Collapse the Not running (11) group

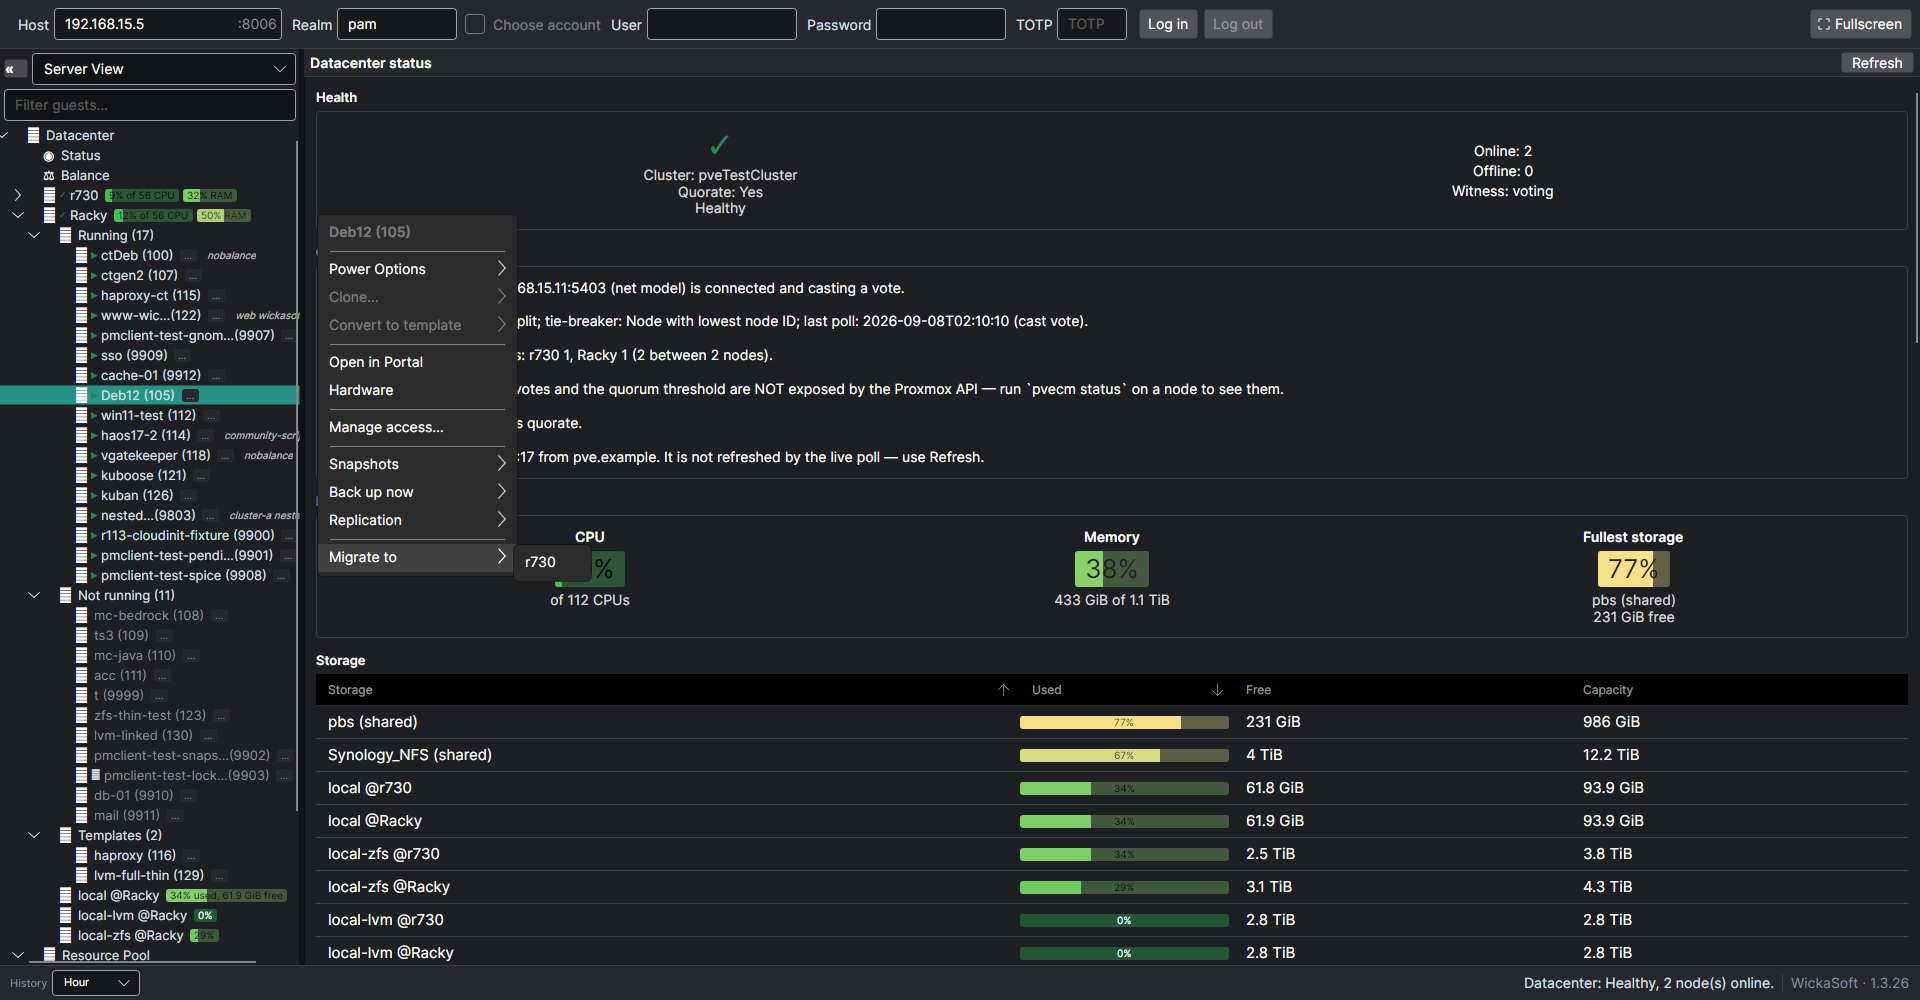coord(34,596)
